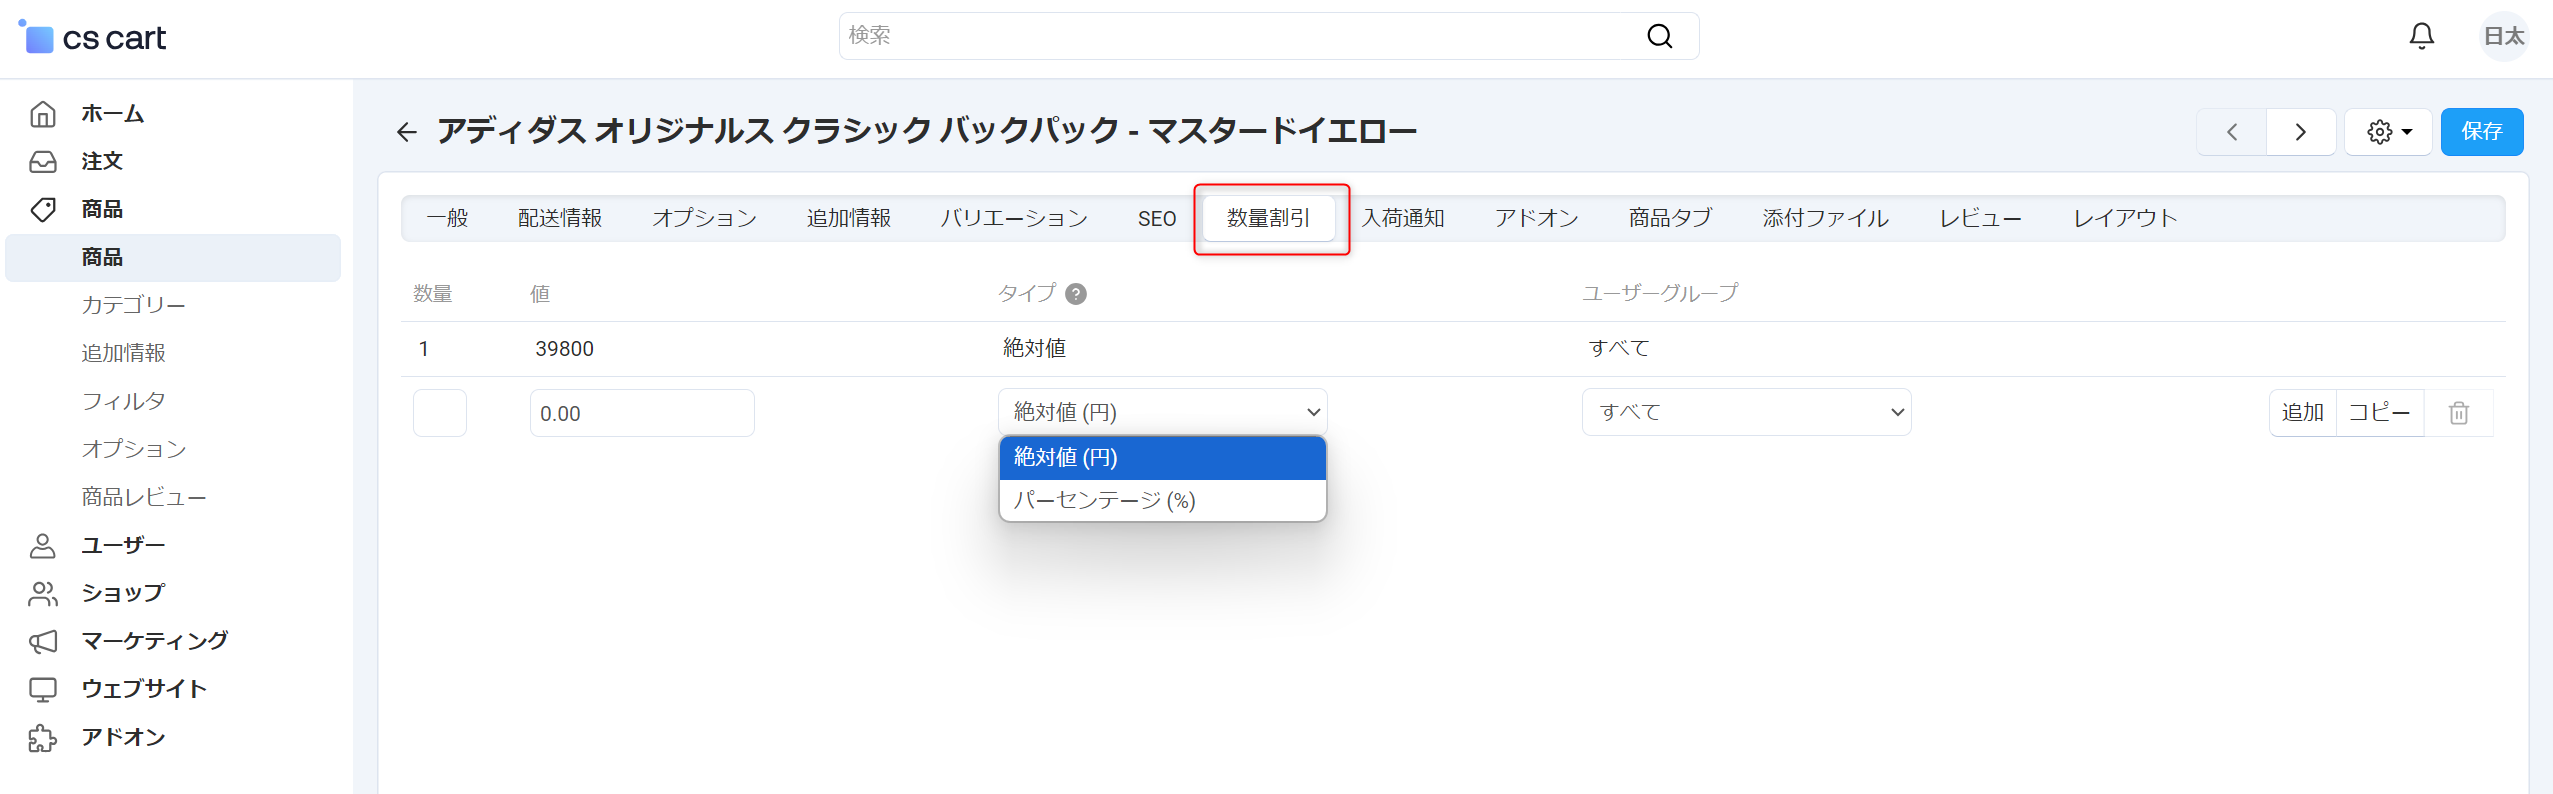Click the trash delete row icon

2458,413
